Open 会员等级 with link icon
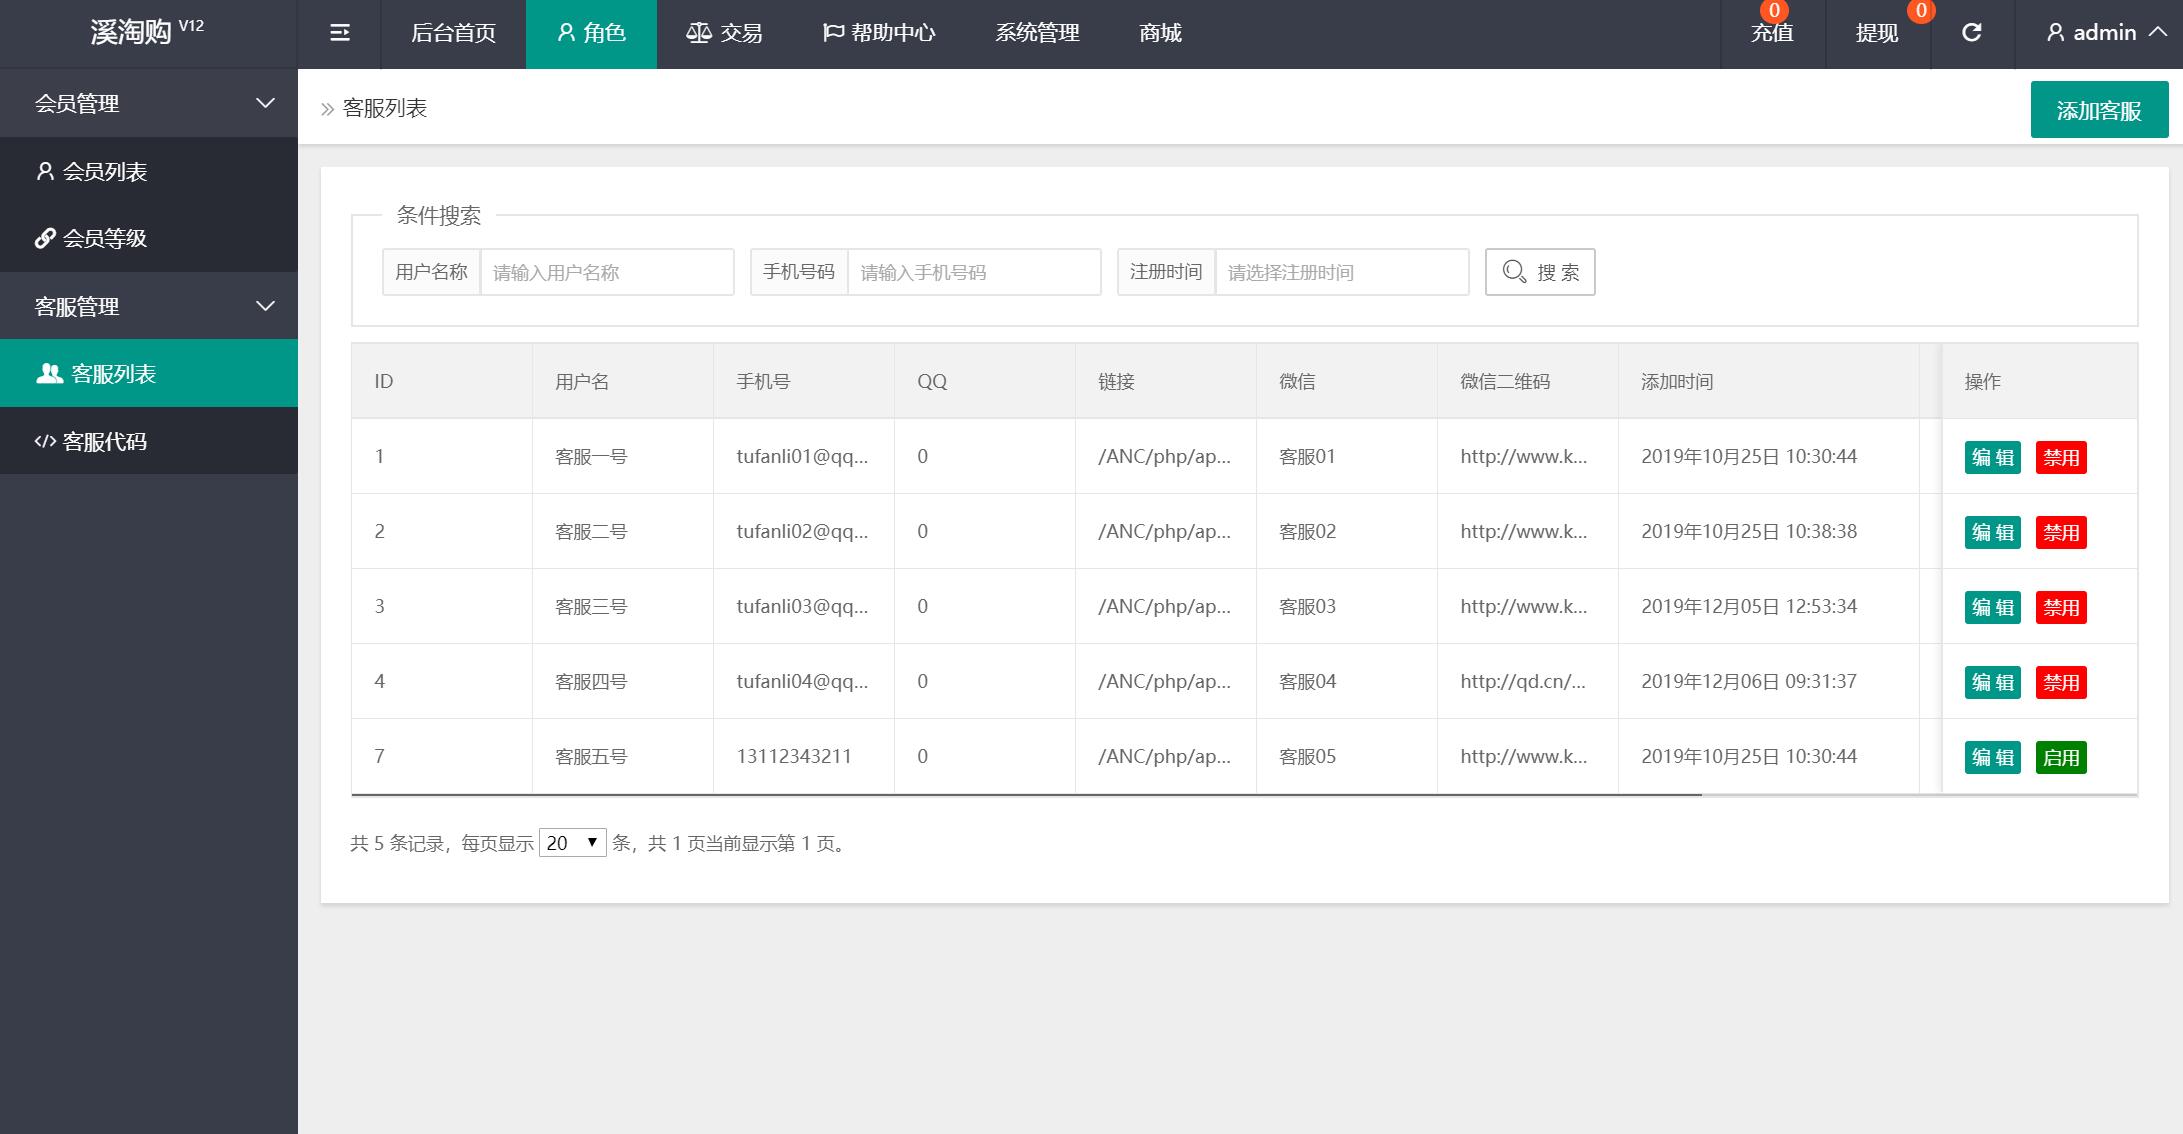Image resolution: width=2183 pixels, height=1134 pixels. click(x=104, y=238)
